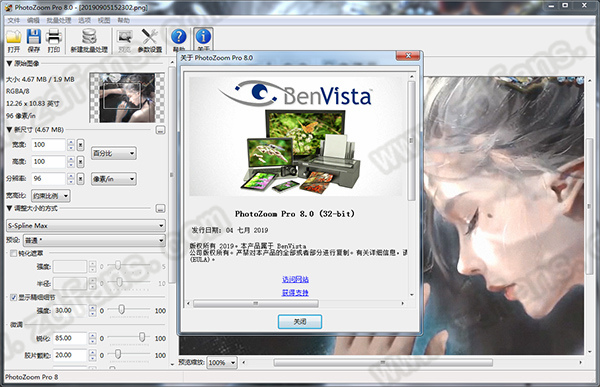Open the percentage unit dropdown
This screenshot has width=600, height=387.
pos(114,153)
